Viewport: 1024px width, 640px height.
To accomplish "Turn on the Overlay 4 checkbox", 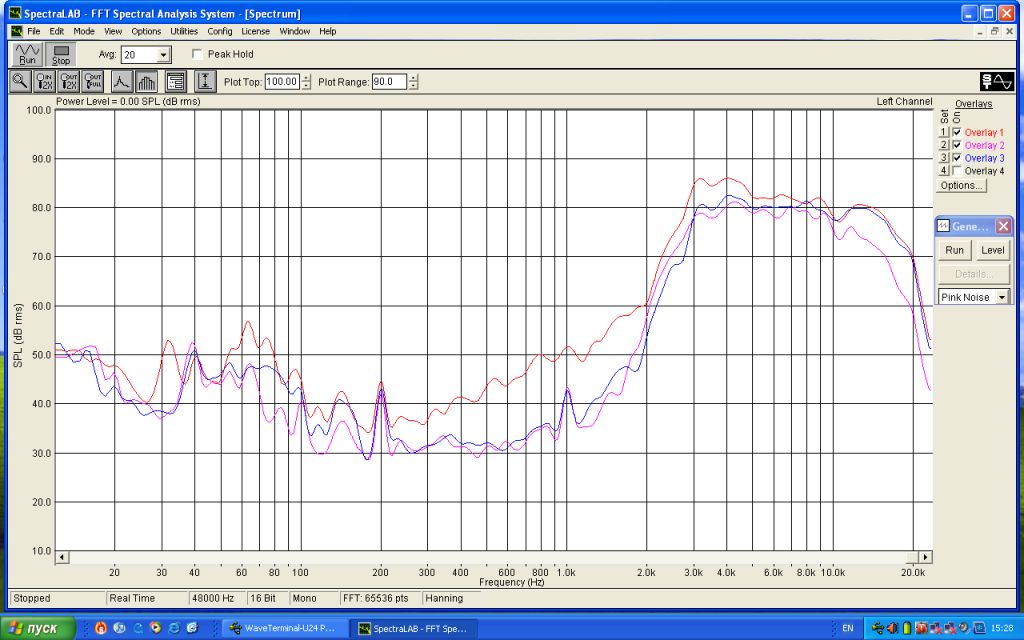I will [957, 171].
